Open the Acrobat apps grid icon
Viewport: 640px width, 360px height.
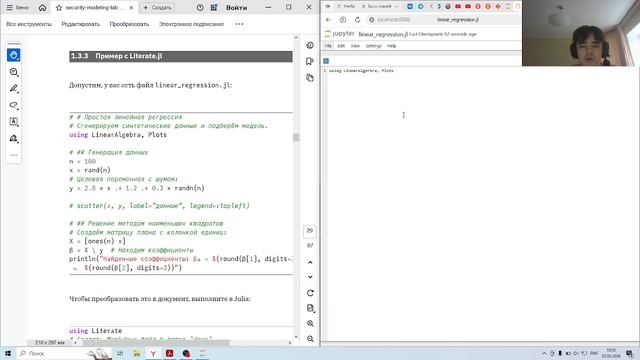click(x=214, y=8)
